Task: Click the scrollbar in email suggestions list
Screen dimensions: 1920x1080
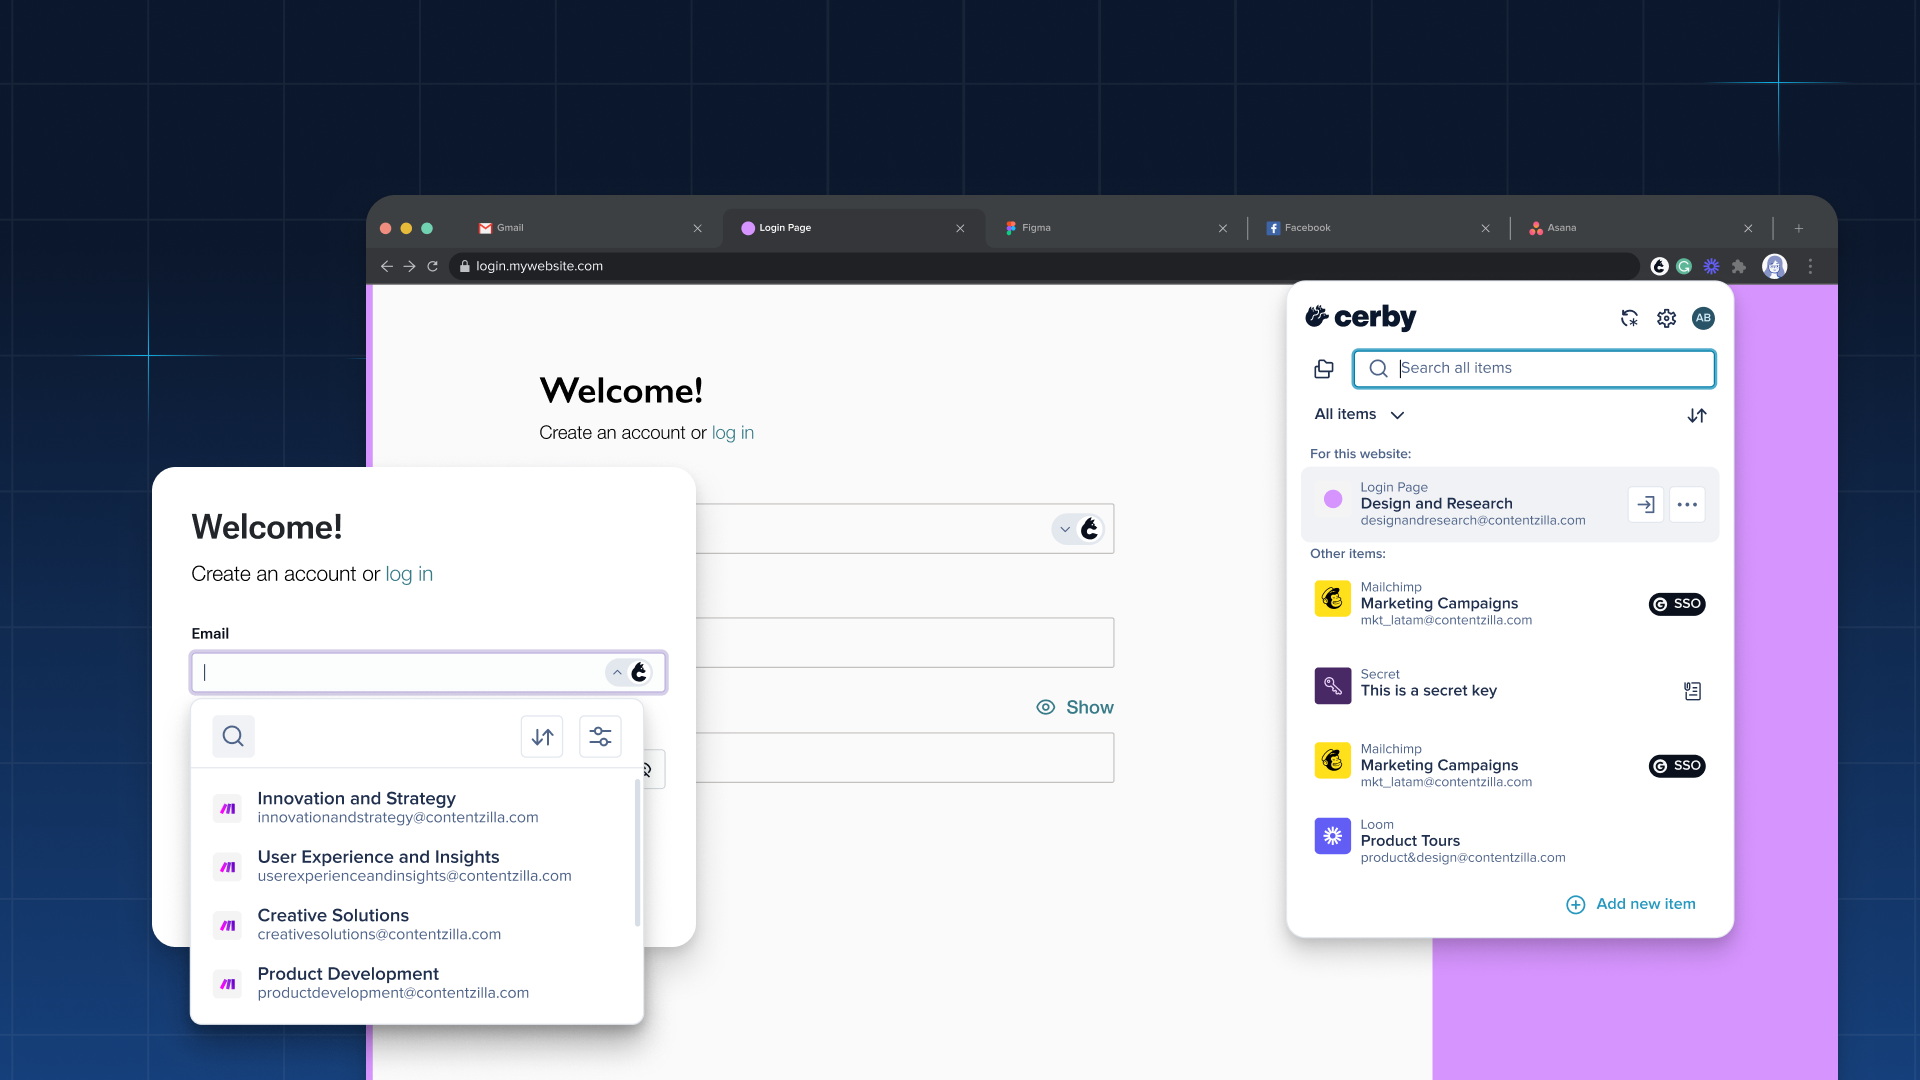Action: [x=637, y=852]
